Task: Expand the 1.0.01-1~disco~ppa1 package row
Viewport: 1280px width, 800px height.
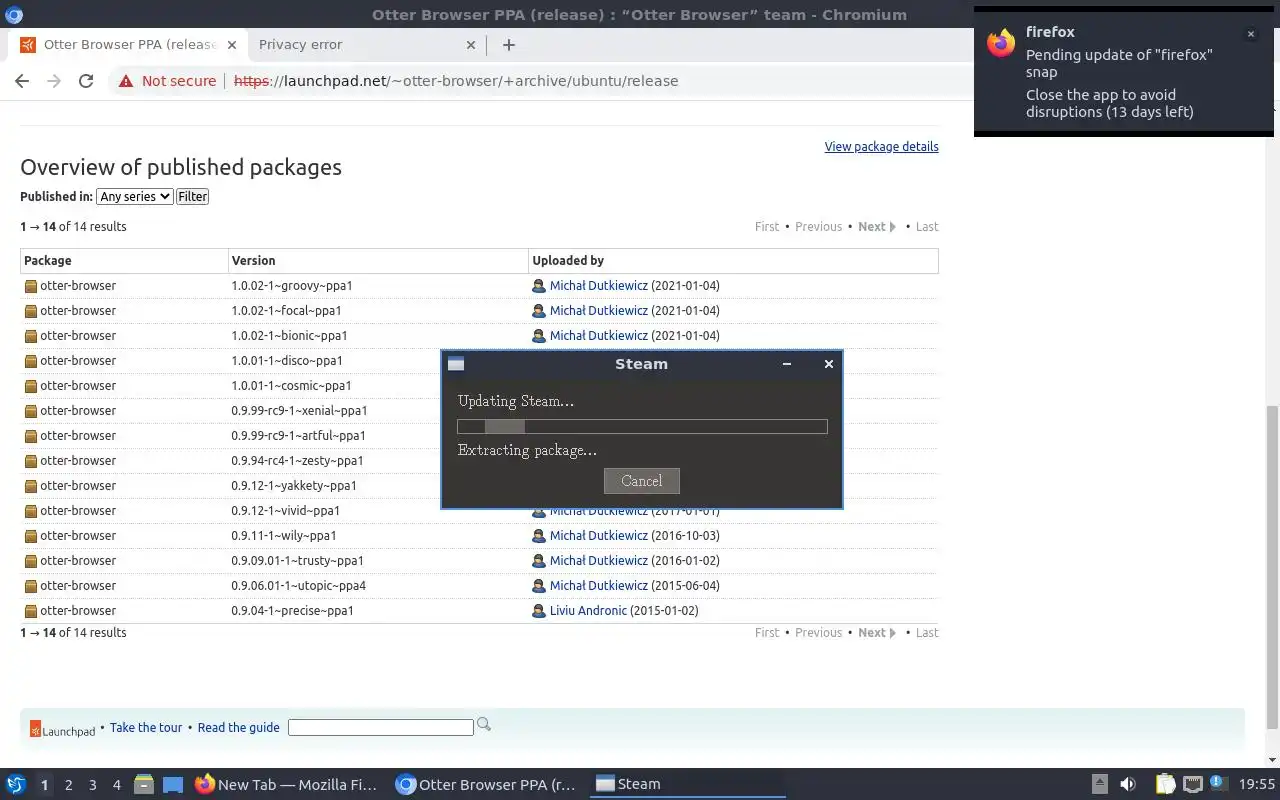Action: [230, 360]
